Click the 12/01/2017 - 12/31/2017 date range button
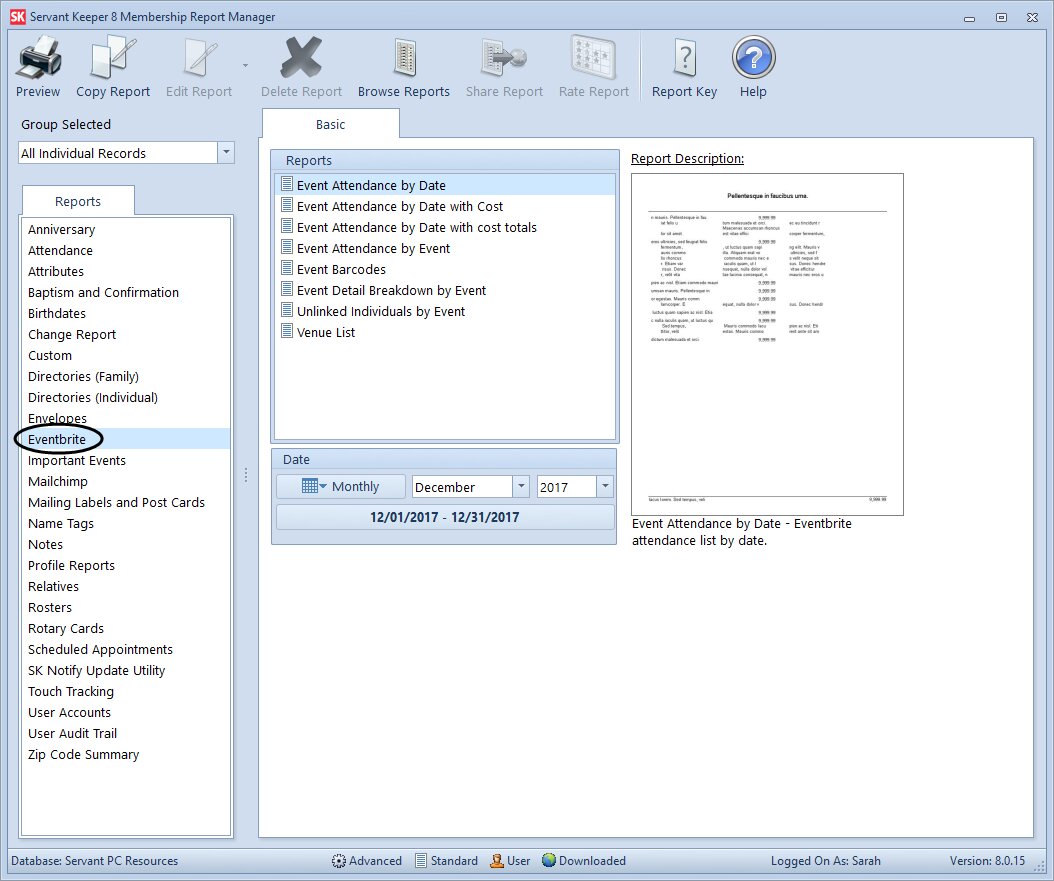 tap(445, 517)
